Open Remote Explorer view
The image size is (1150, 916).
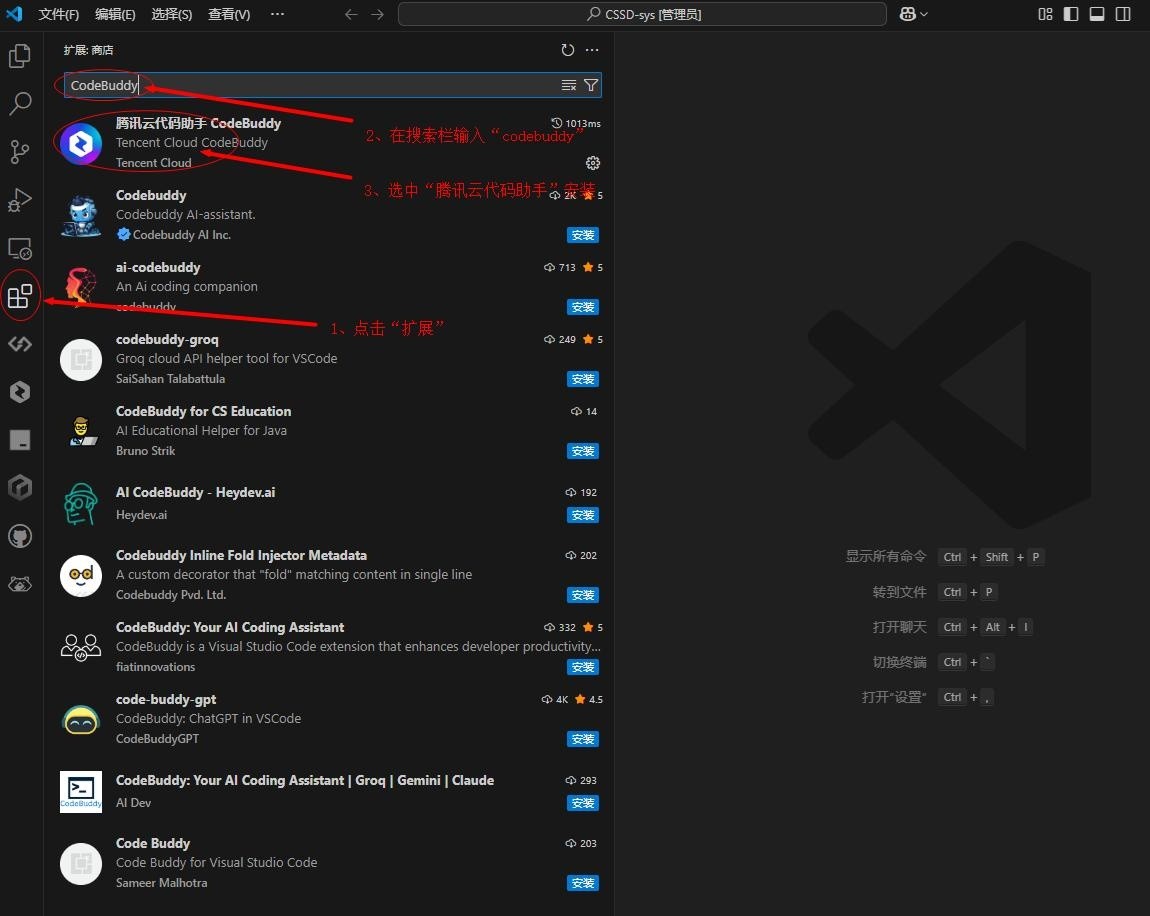click(20, 248)
